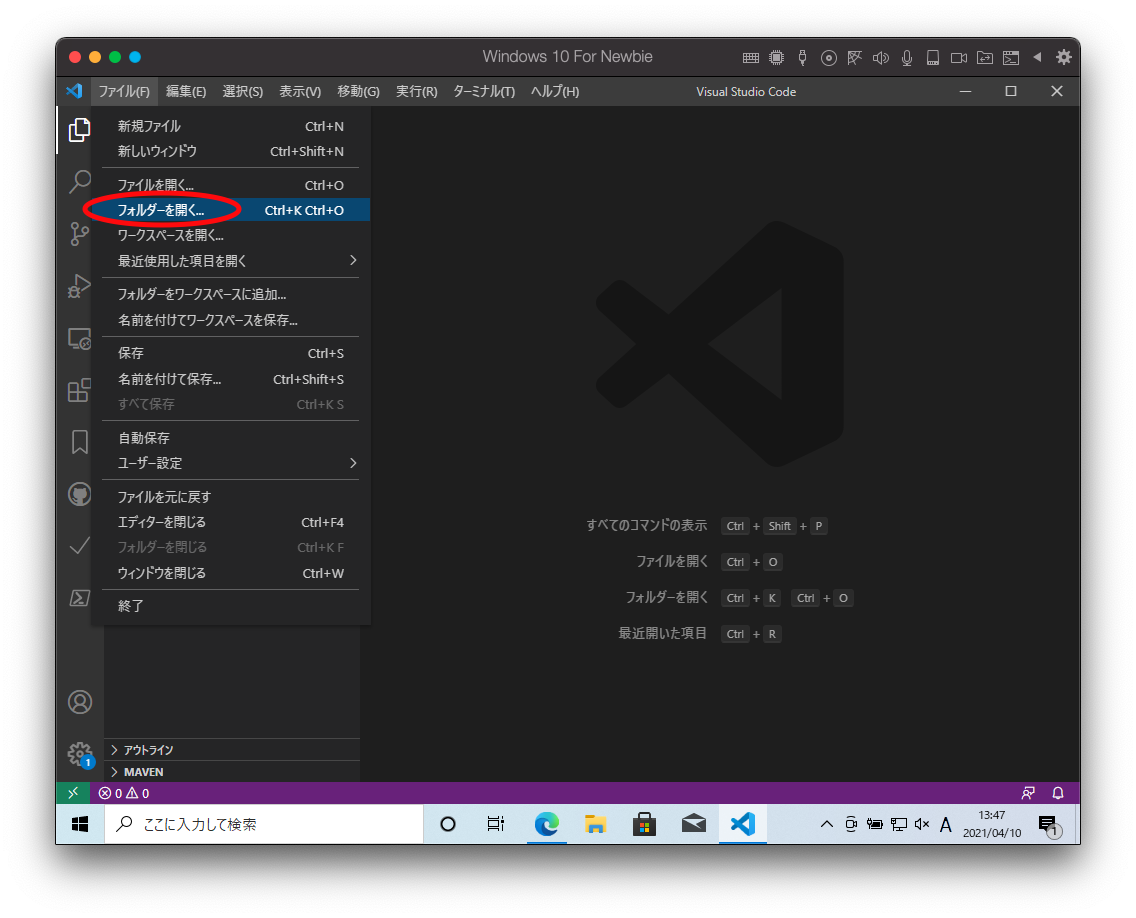The image size is (1136, 918).
Task: Open the 移動(G) menu
Action: click(x=358, y=91)
